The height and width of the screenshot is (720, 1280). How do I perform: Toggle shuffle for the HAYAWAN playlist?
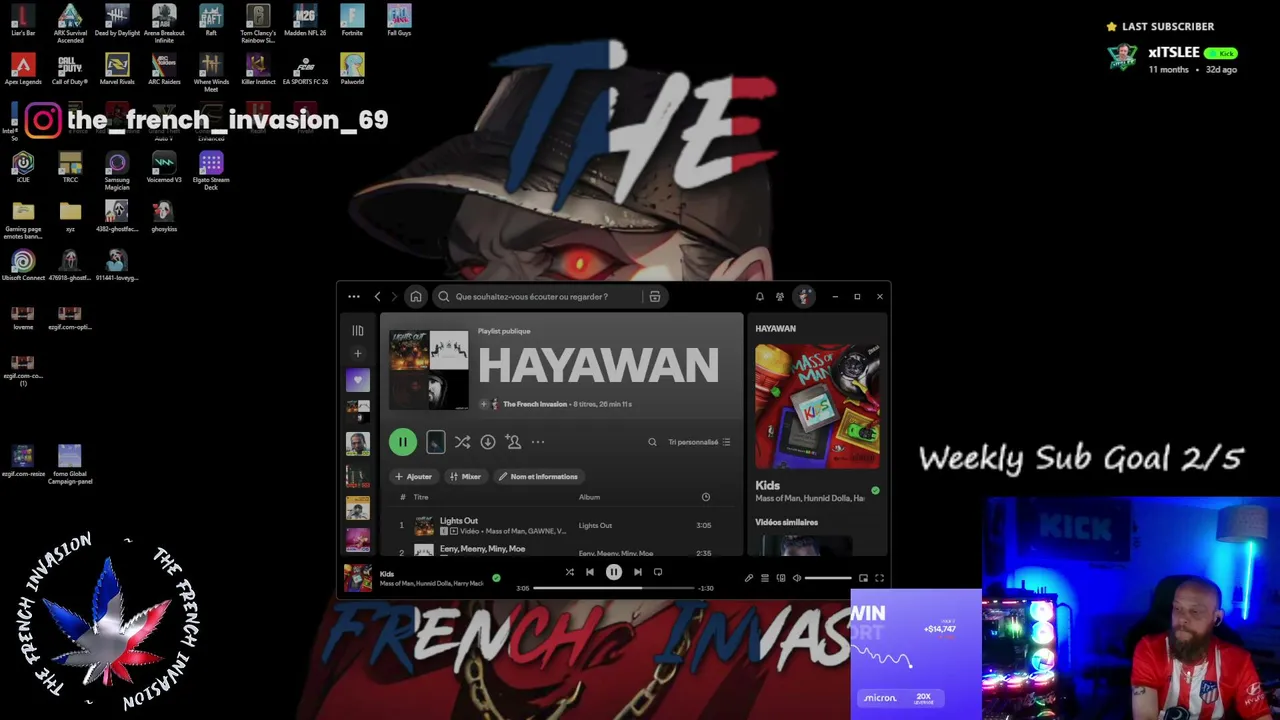pos(462,442)
